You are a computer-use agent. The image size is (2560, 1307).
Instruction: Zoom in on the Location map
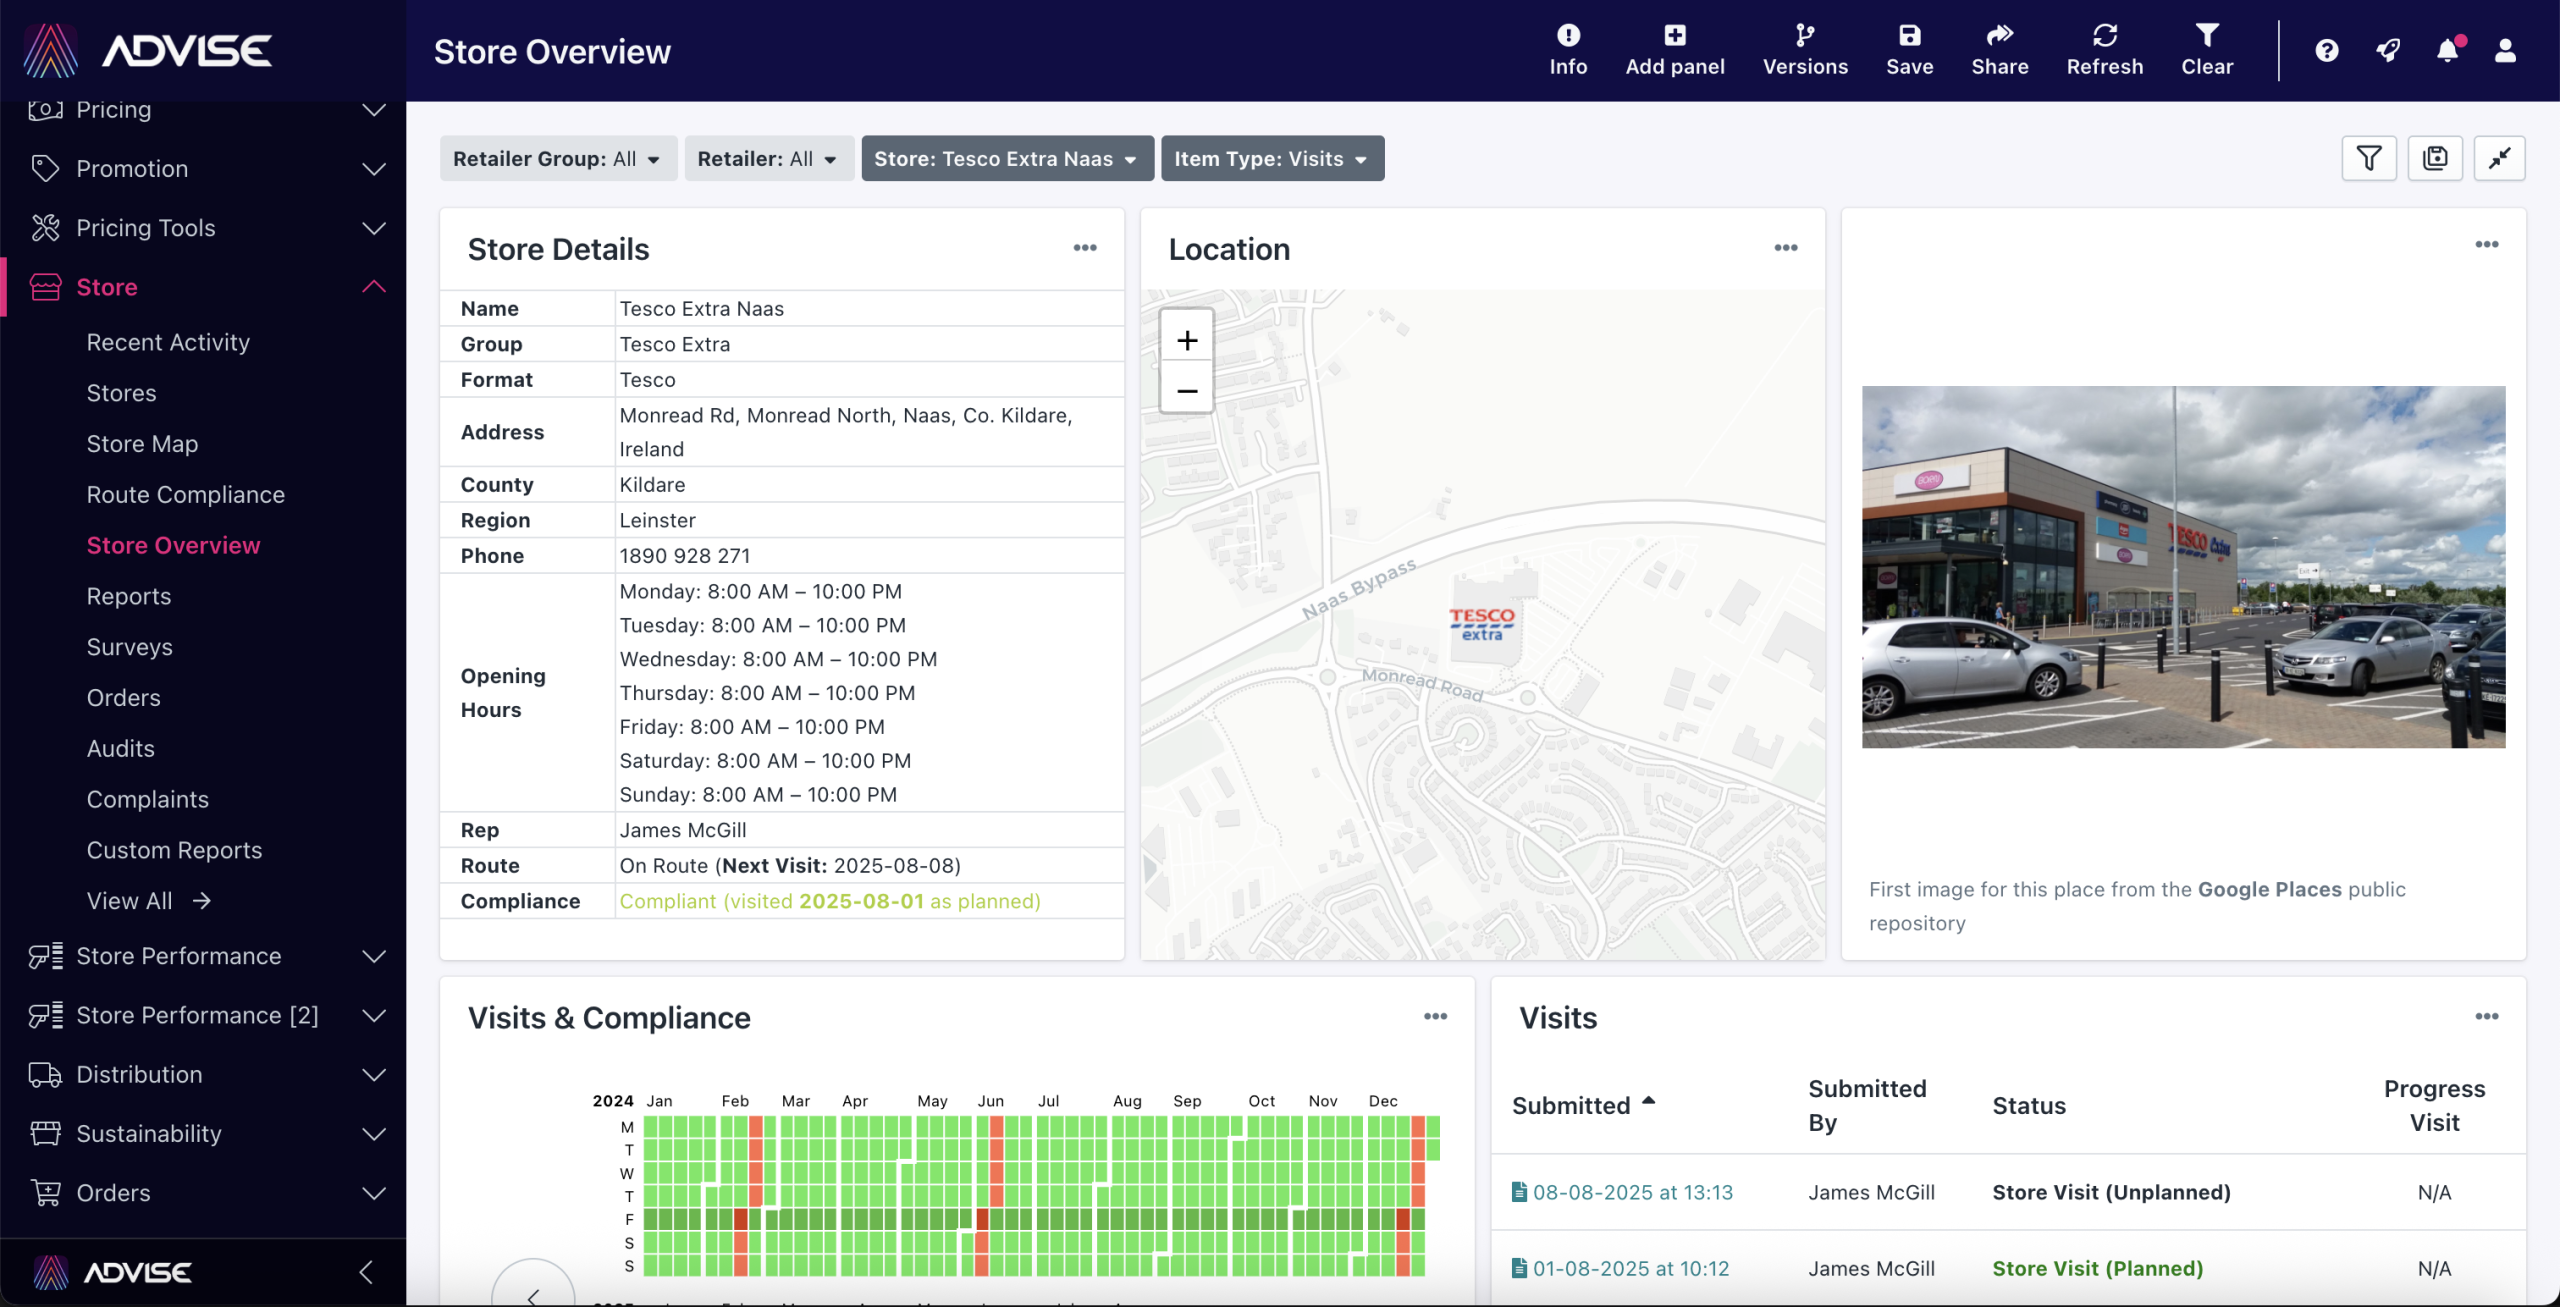tap(1186, 341)
